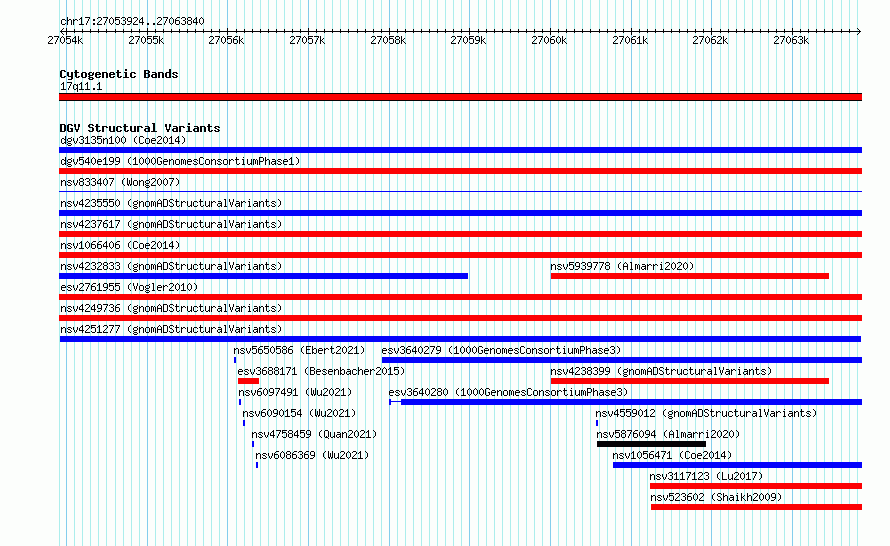Image resolution: width=890 pixels, height=546 pixels.
Task: Click the red bar under dgv540e199
Action: point(460,171)
